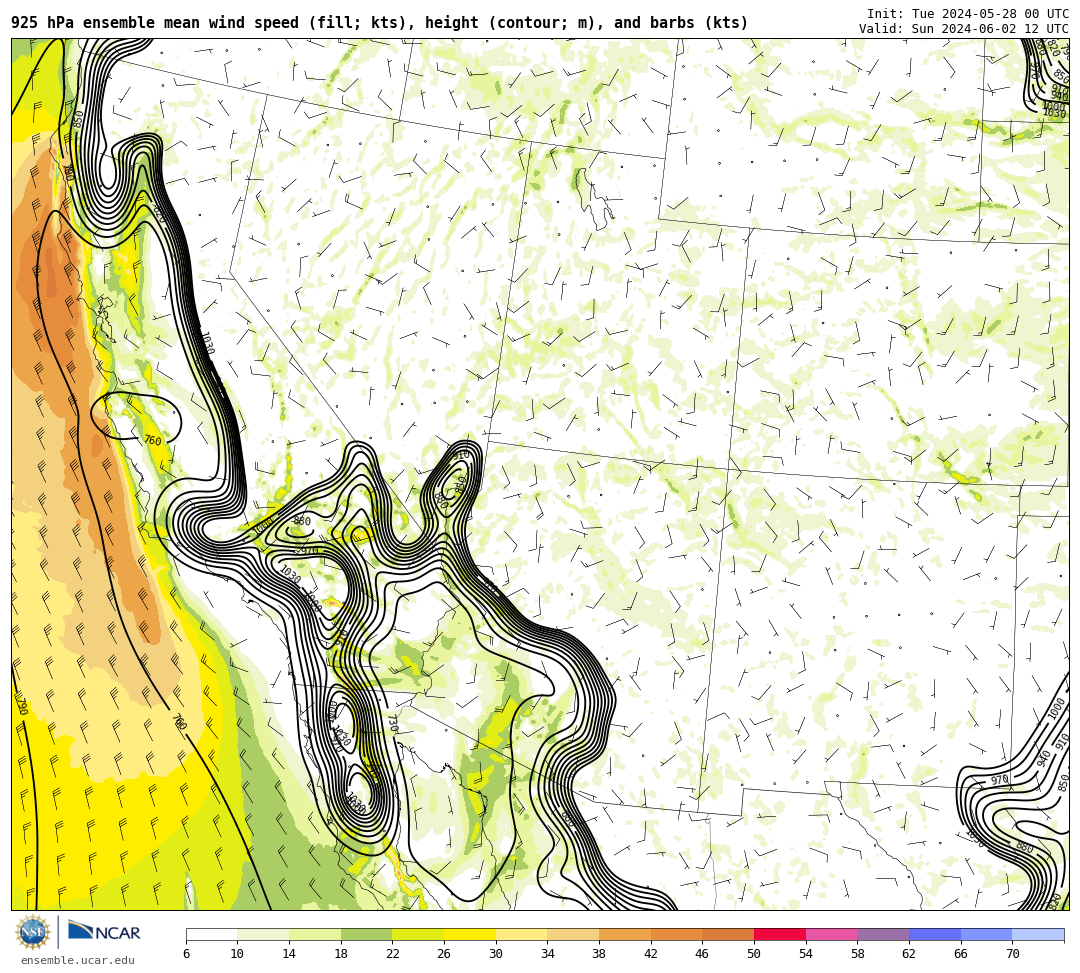The width and height of the screenshot is (1080, 973).
Task: Click the NSF logo
Action: pos(33,932)
